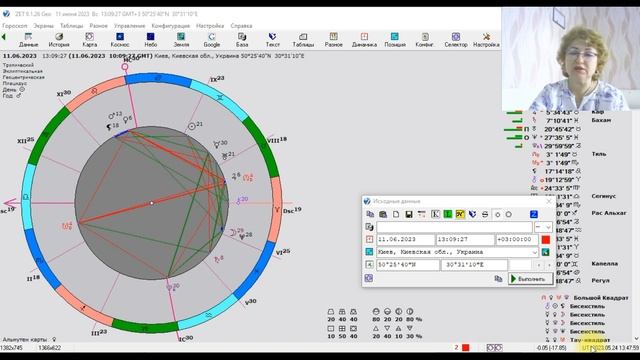This screenshot has width=640, height=360.
Task: Click the Выполнить button
Action: point(531,279)
